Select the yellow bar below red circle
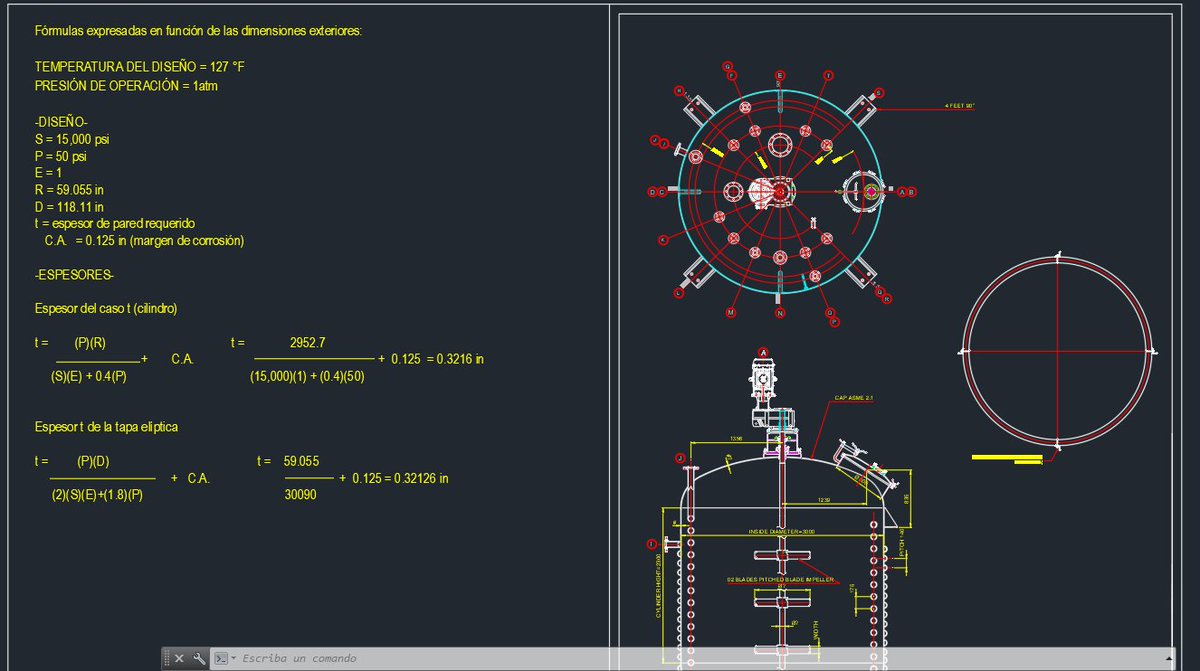Image resolution: width=1200 pixels, height=671 pixels. coord(1005,457)
